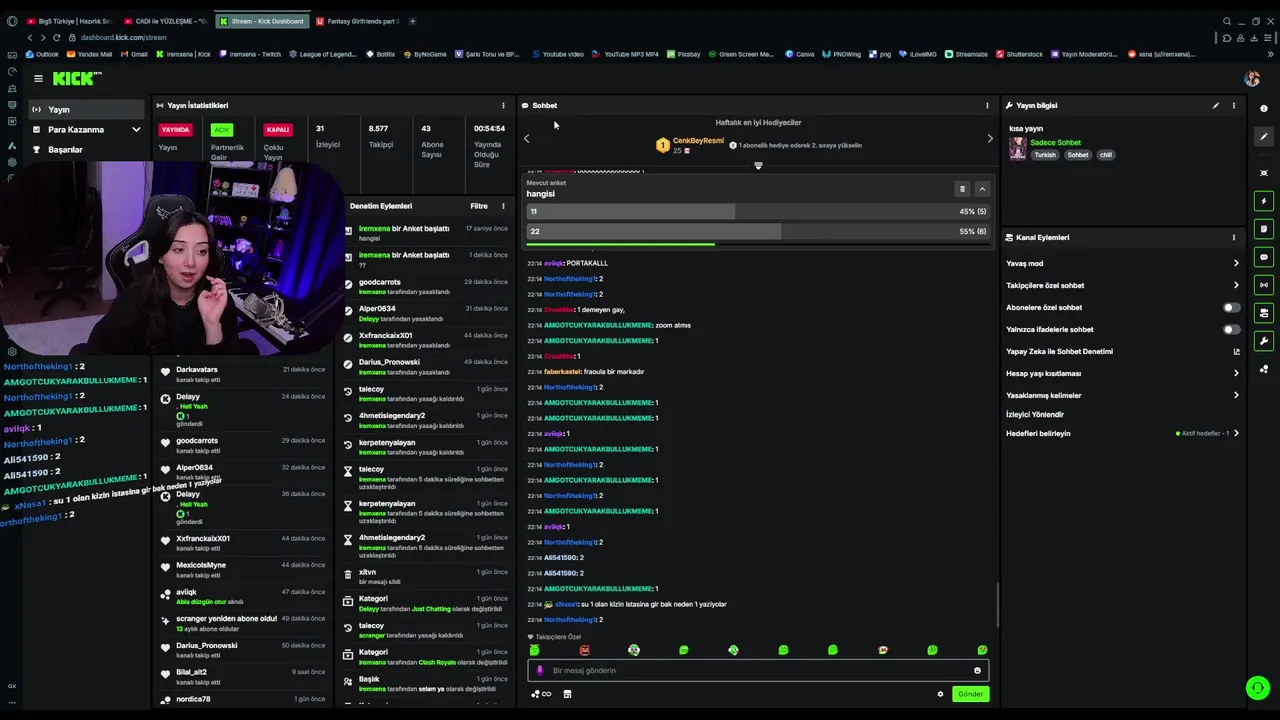Open AI chat moderation external link icon

(1236, 352)
